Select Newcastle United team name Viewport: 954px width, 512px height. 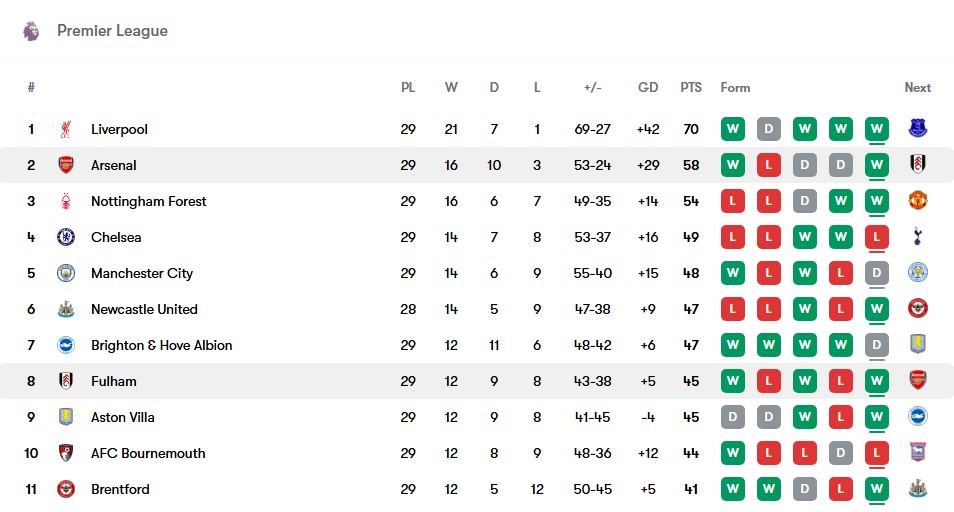(144, 310)
